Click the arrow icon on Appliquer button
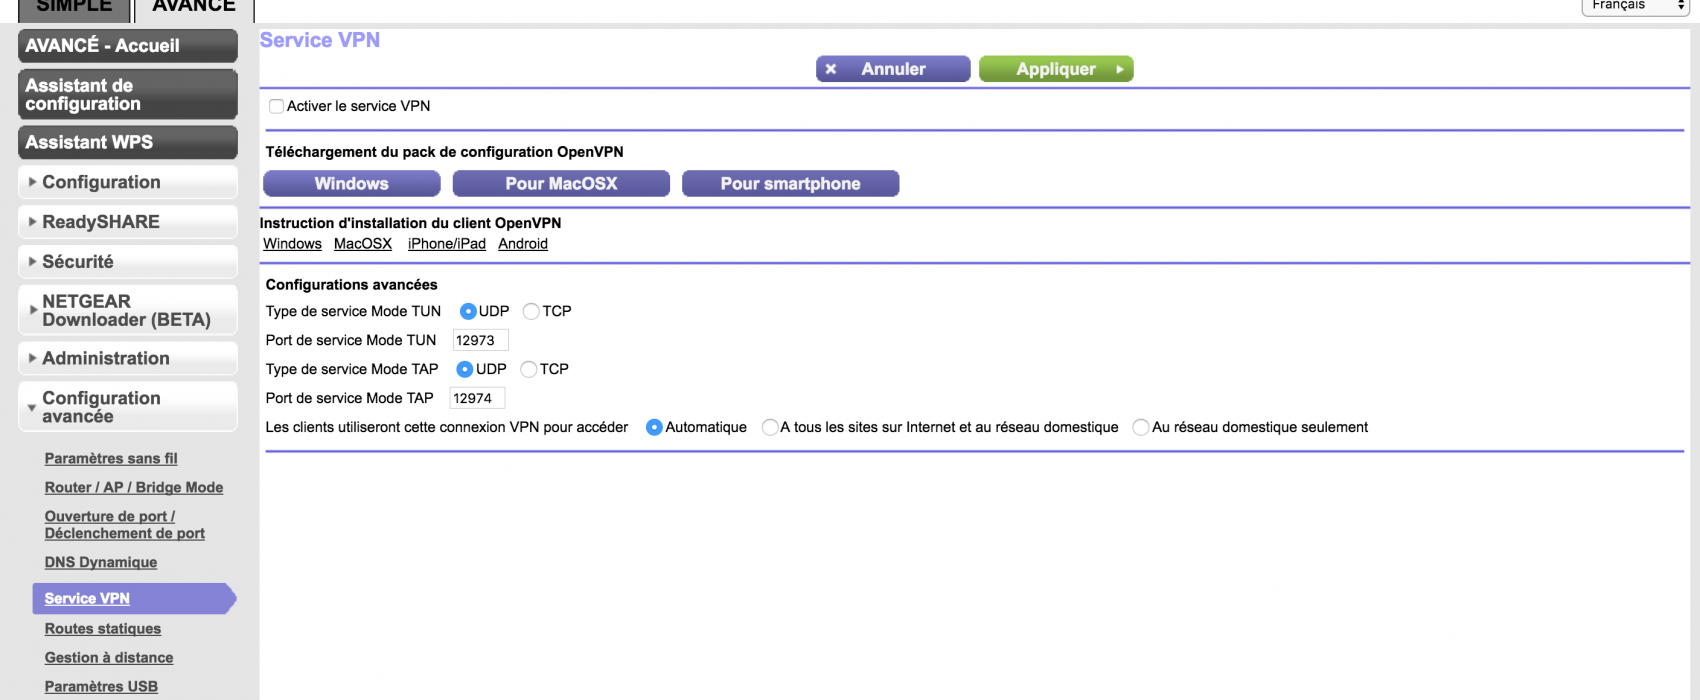The height and width of the screenshot is (700, 1700). click(x=1120, y=69)
